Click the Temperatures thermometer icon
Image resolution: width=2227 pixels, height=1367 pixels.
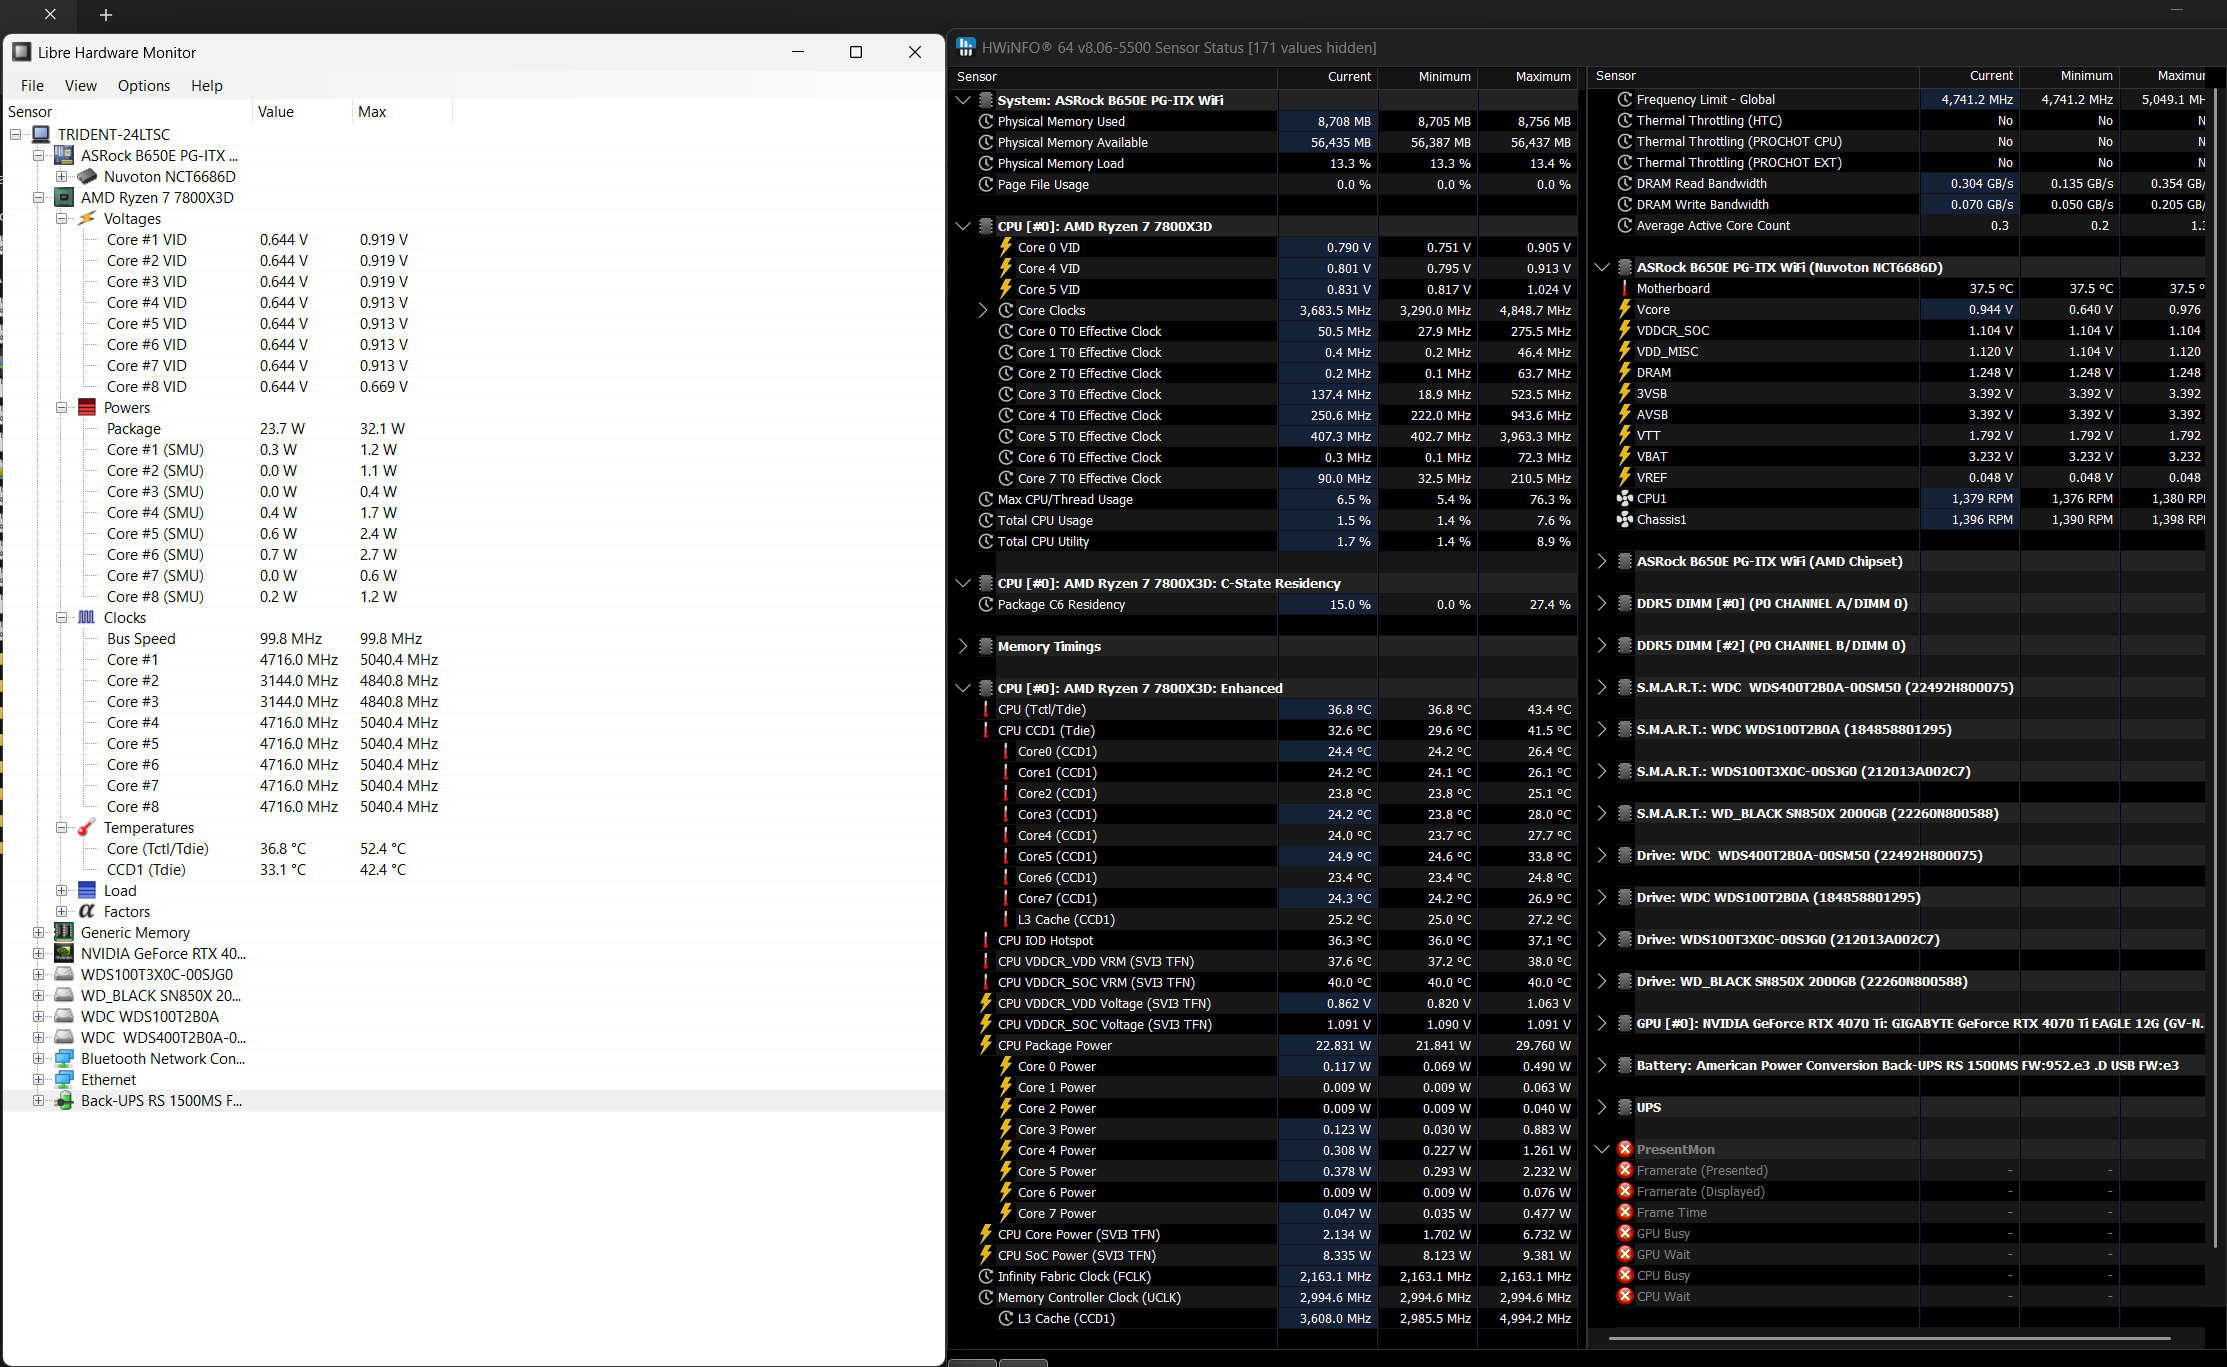(x=87, y=827)
